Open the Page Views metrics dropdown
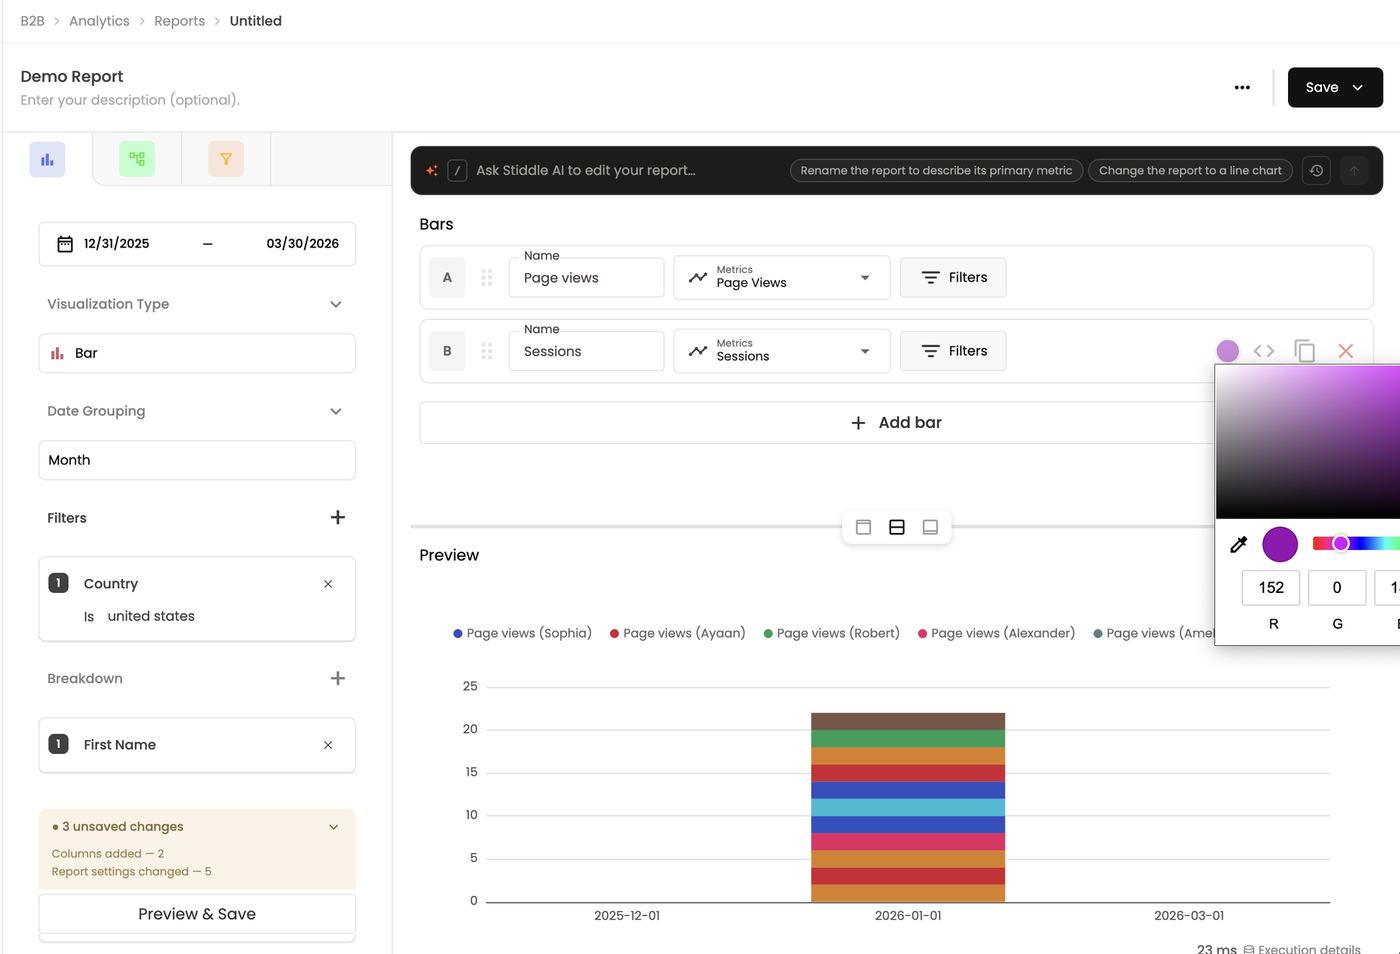This screenshot has height=954, width=1400. coord(782,278)
